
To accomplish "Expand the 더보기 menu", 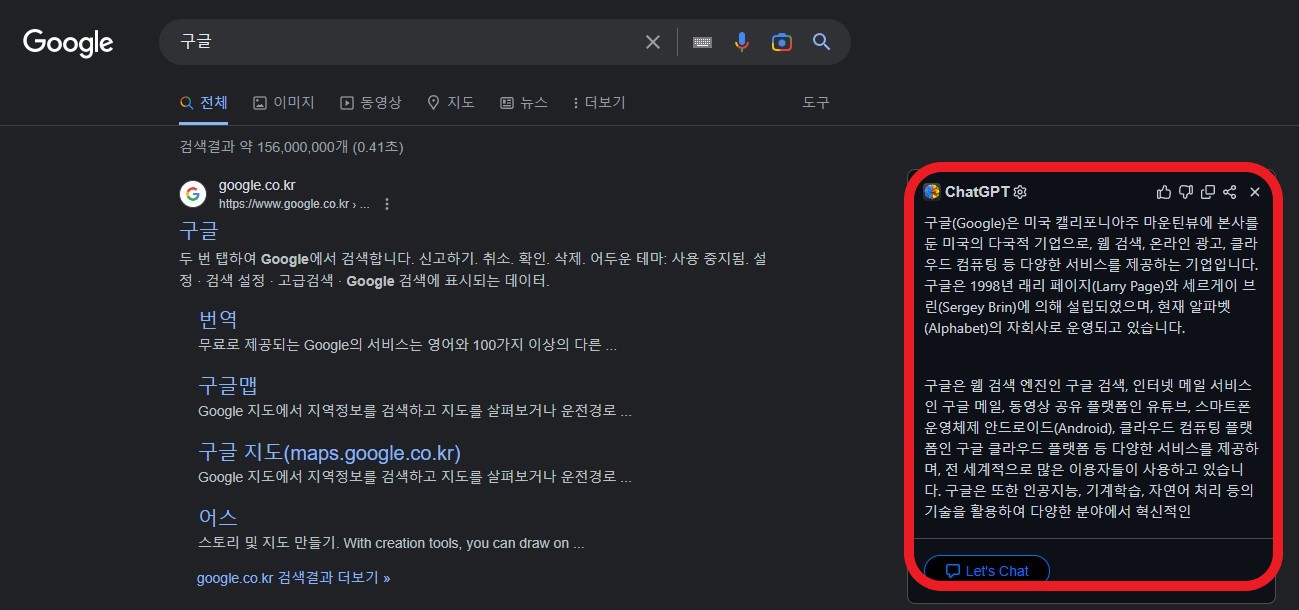I will [x=599, y=102].
